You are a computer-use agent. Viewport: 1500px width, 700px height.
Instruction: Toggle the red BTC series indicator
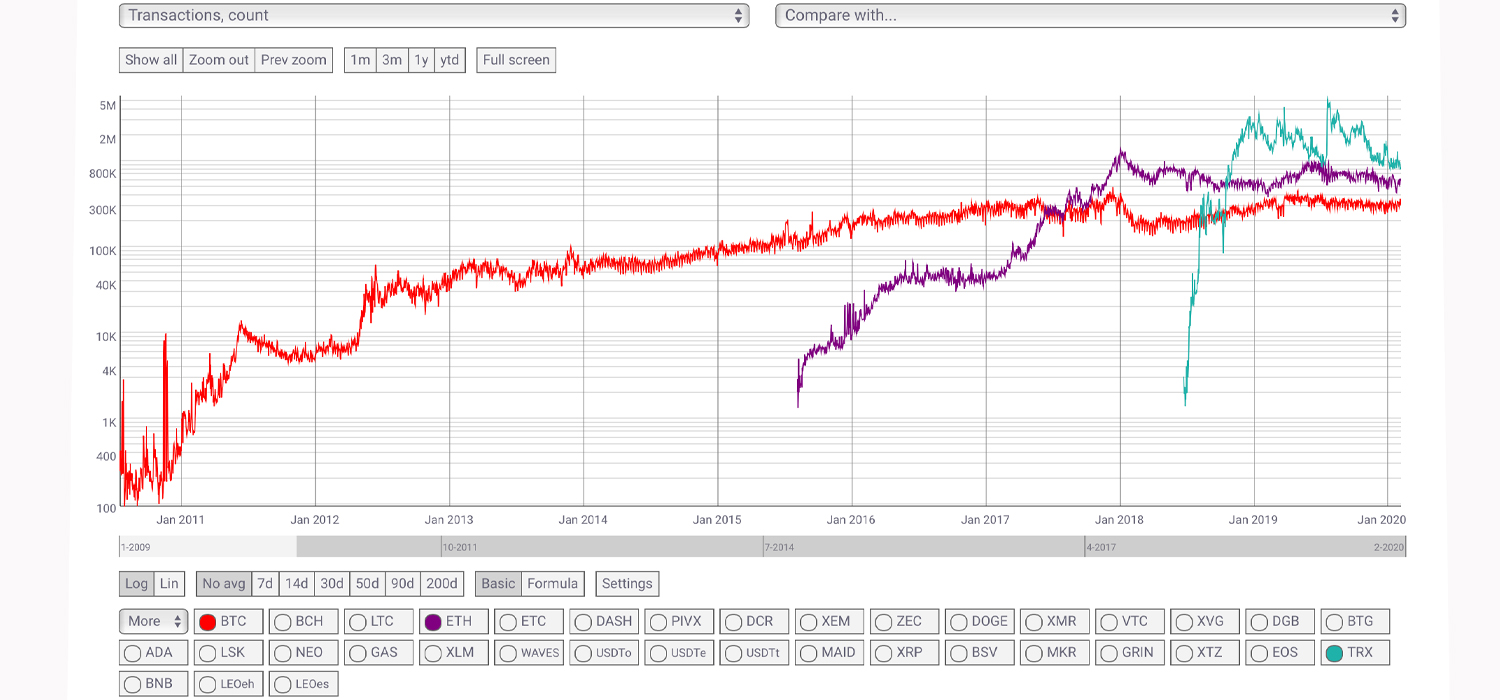click(x=208, y=622)
